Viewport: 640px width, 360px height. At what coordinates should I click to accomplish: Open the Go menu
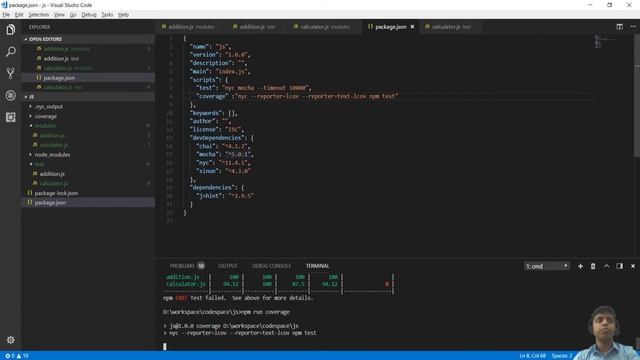click(x=73, y=15)
